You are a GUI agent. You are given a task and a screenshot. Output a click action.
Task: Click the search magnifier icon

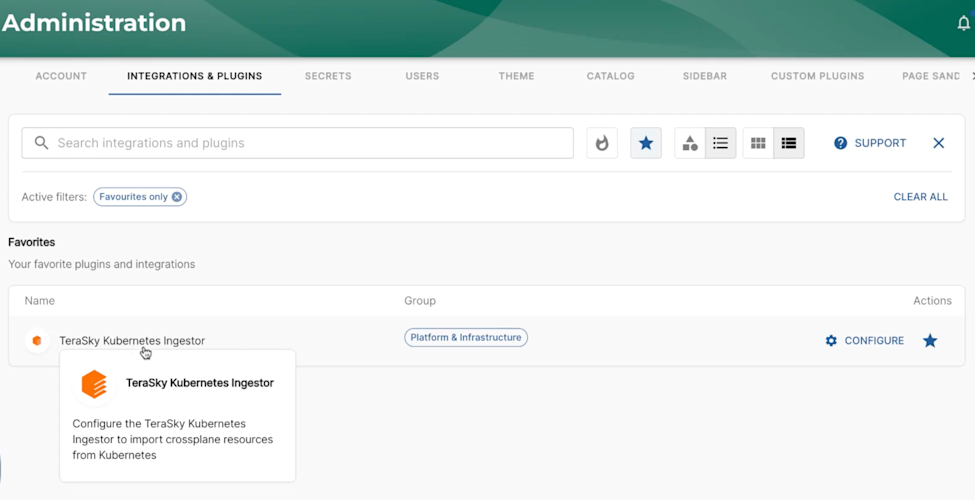coord(41,143)
